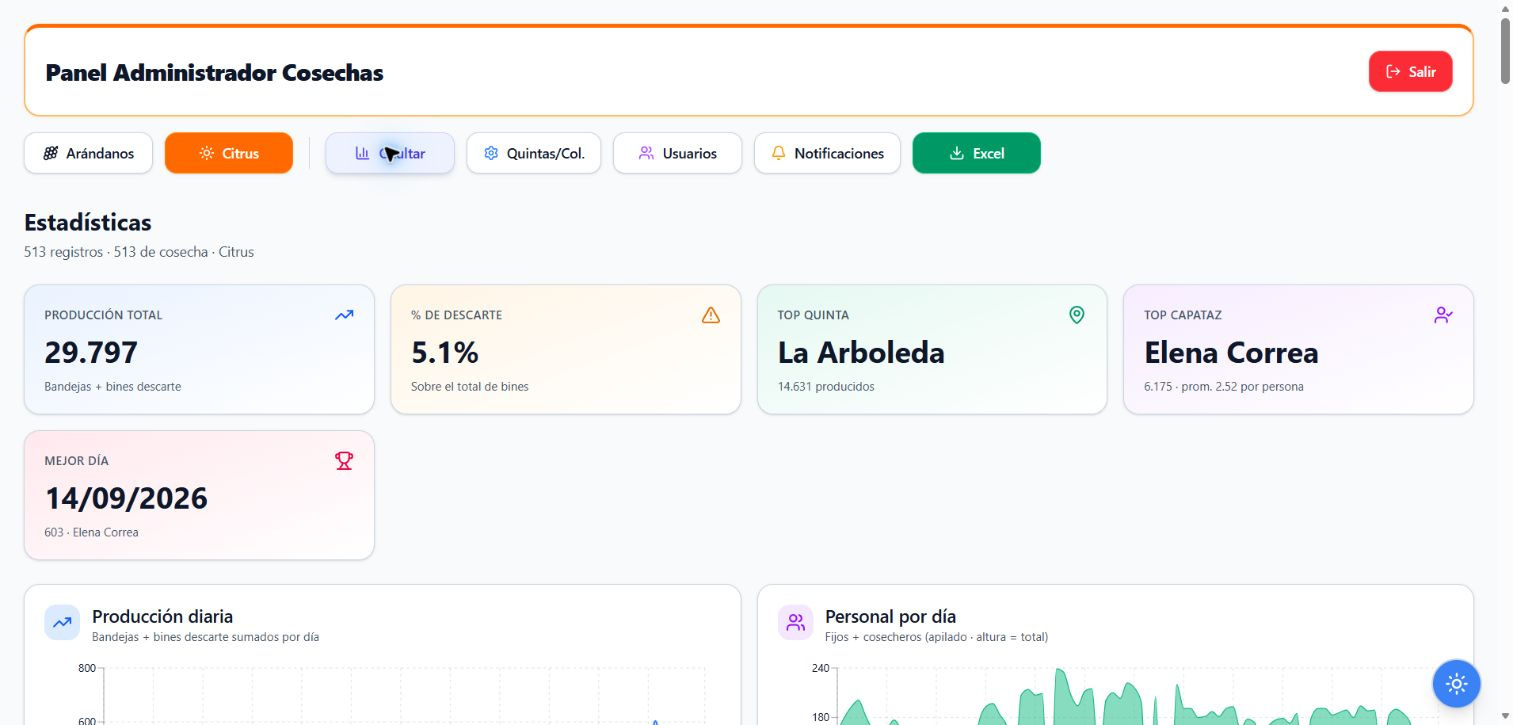The height and width of the screenshot is (725, 1513).
Task: Toggle the light/dark theme with the sun button
Action: click(x=1456, y=684)
